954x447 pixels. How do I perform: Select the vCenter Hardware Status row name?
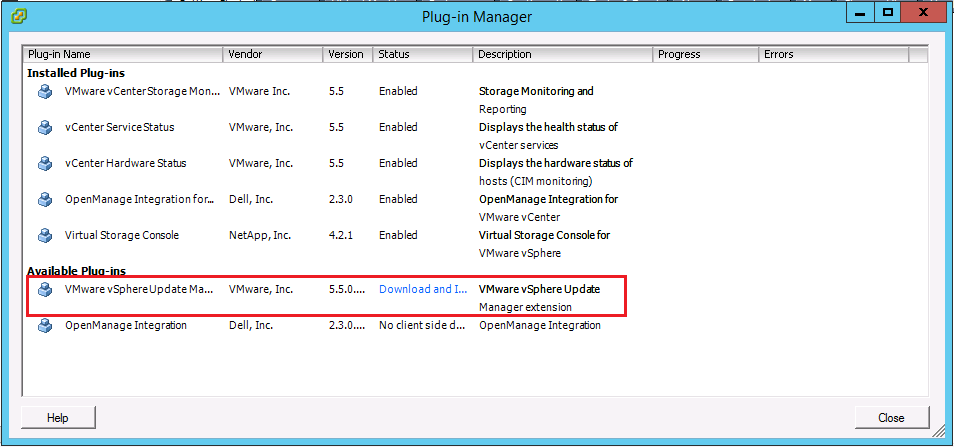click(125, 164)
